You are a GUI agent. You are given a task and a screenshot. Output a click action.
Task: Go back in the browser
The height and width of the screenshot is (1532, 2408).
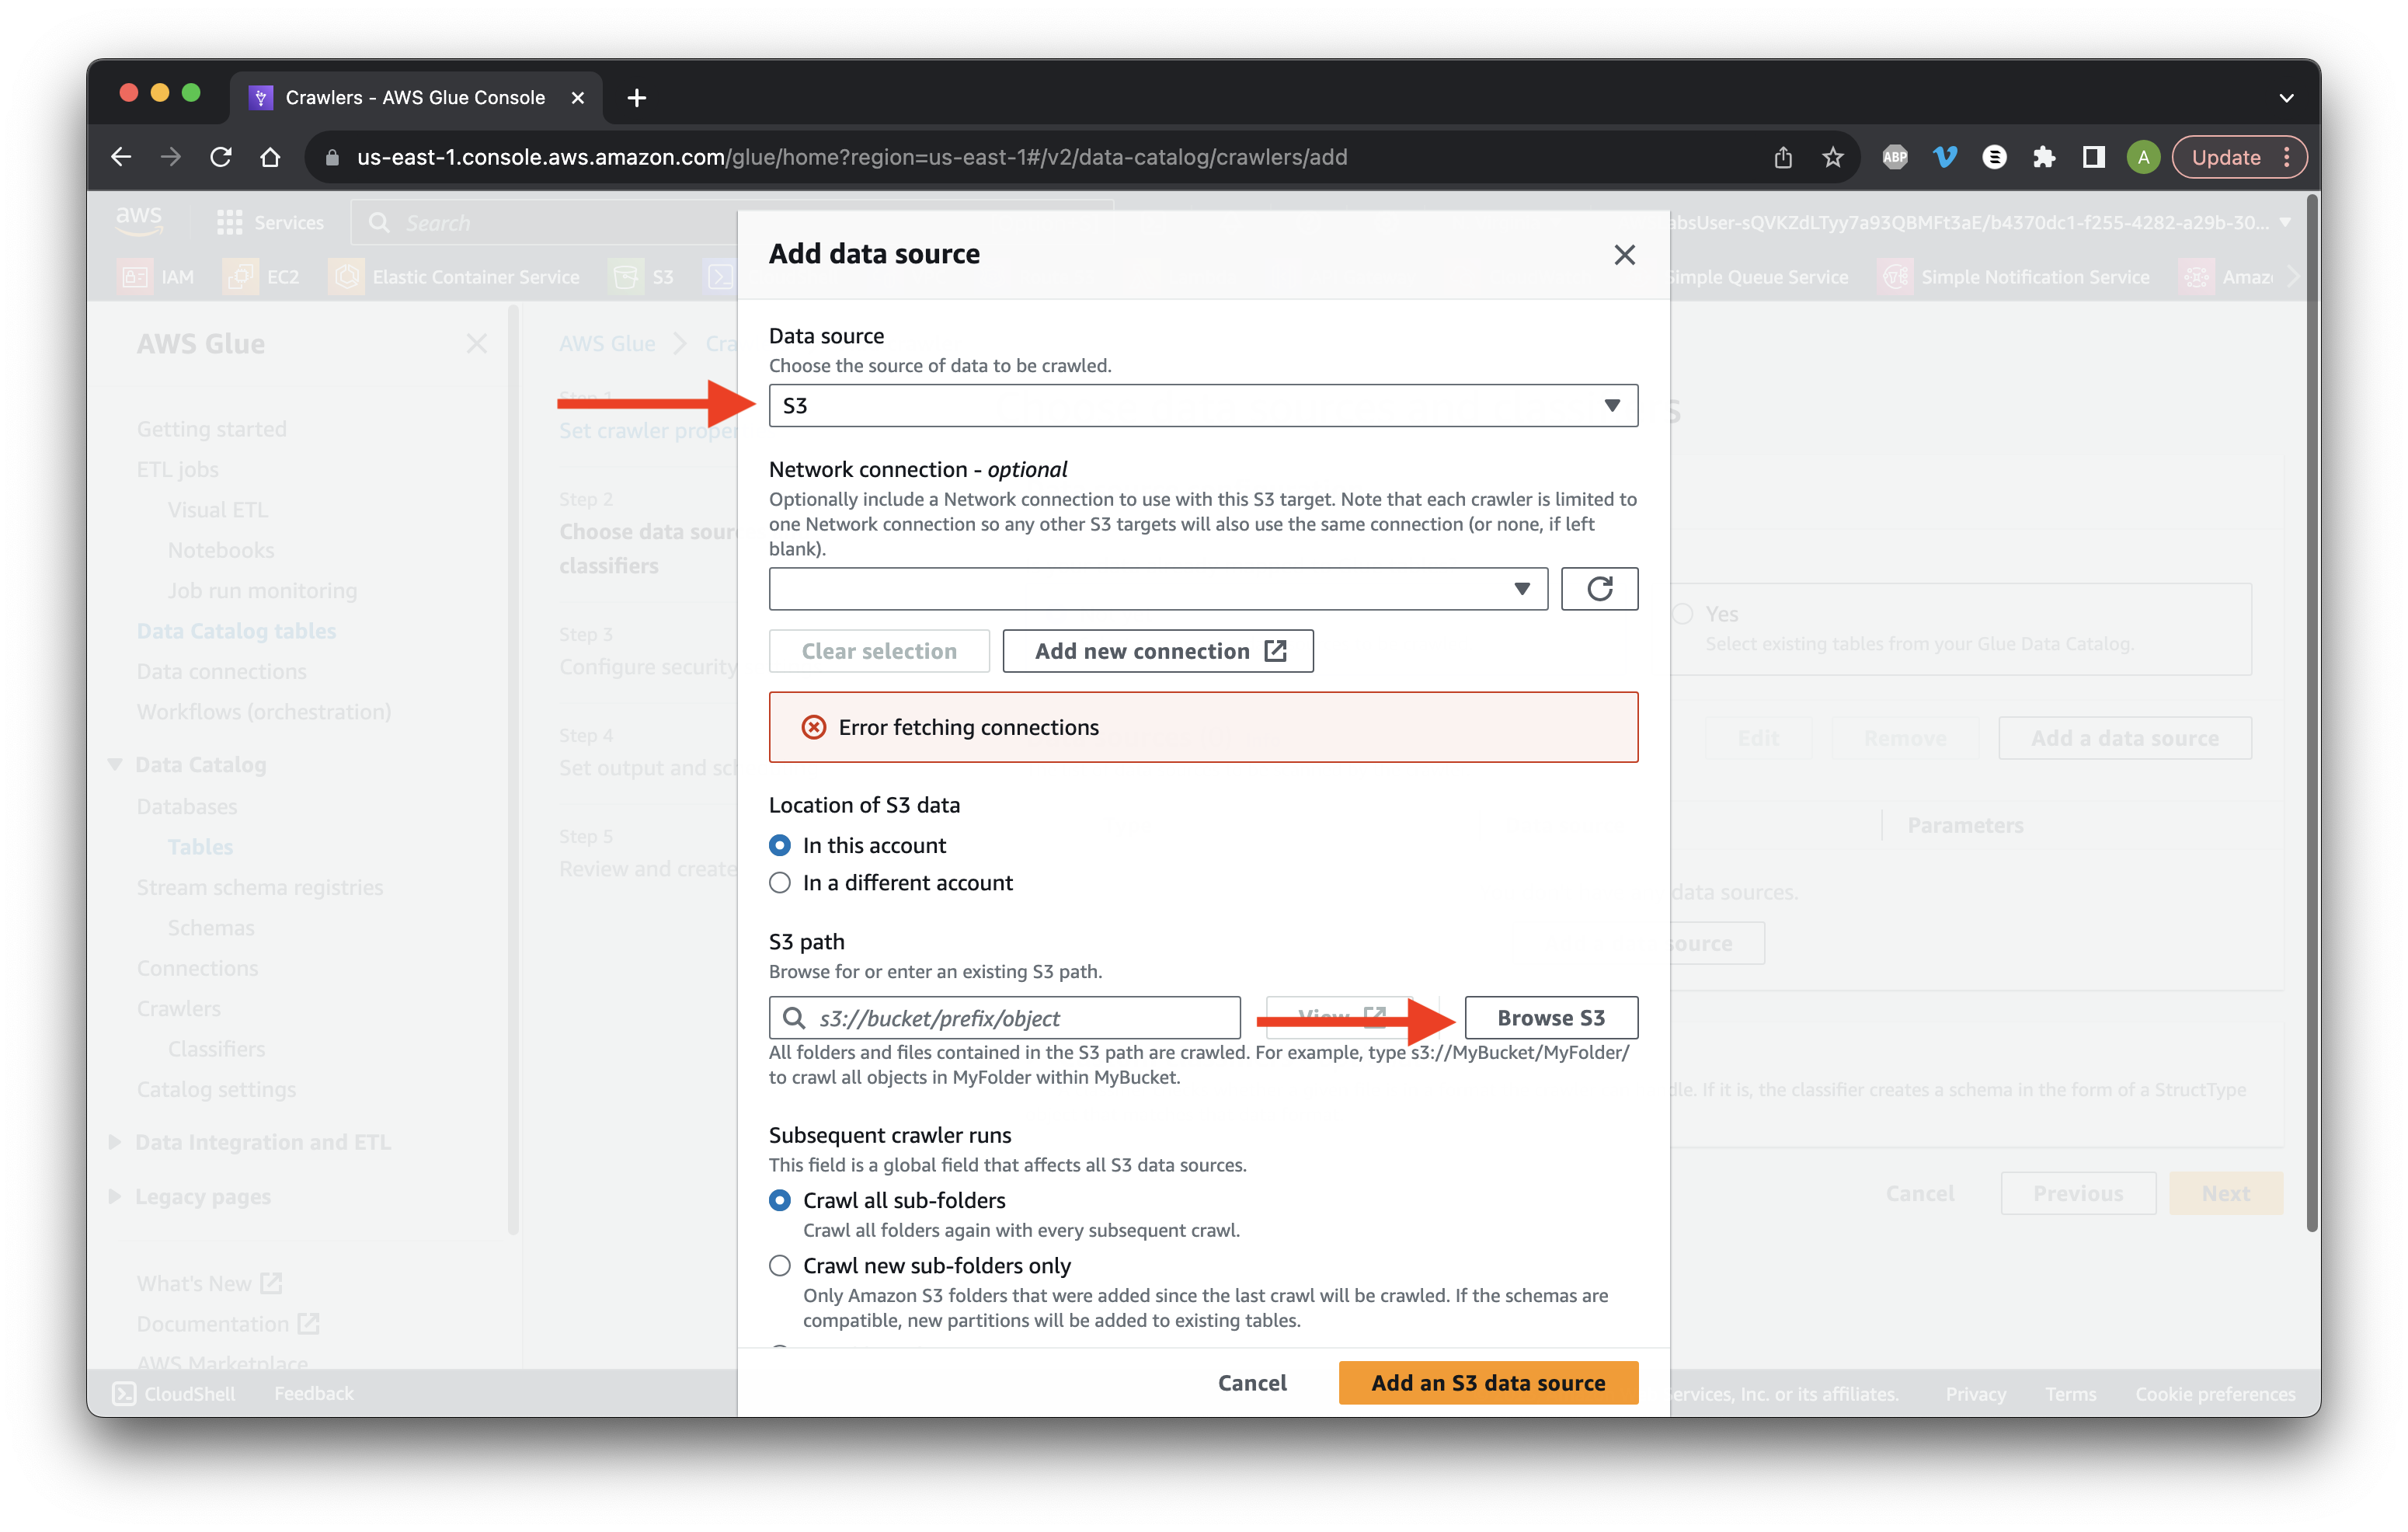[121, 157]
